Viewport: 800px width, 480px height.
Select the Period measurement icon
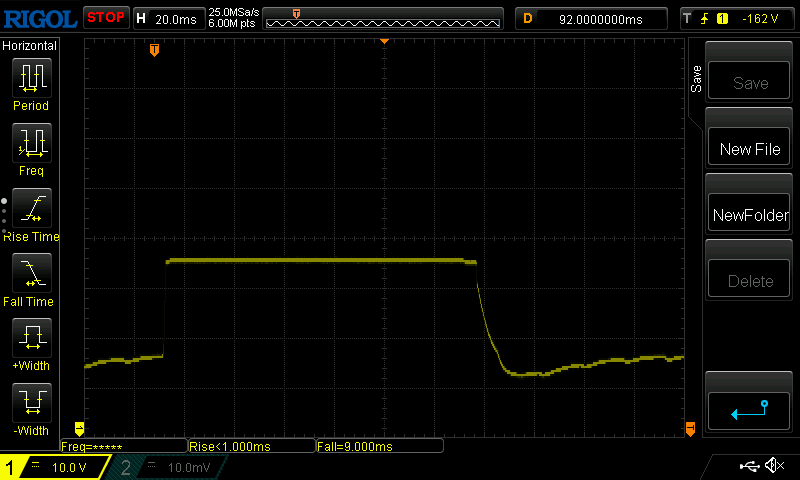(30, 78)
